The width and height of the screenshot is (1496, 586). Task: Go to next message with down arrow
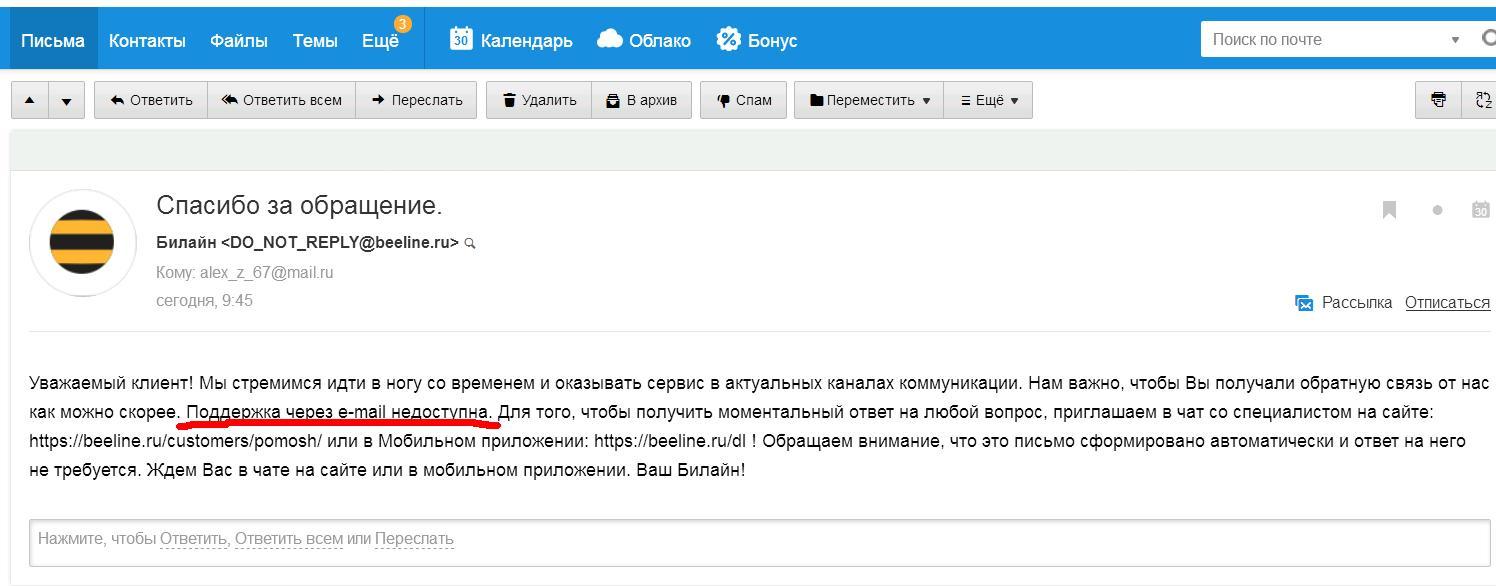[66, 100]
